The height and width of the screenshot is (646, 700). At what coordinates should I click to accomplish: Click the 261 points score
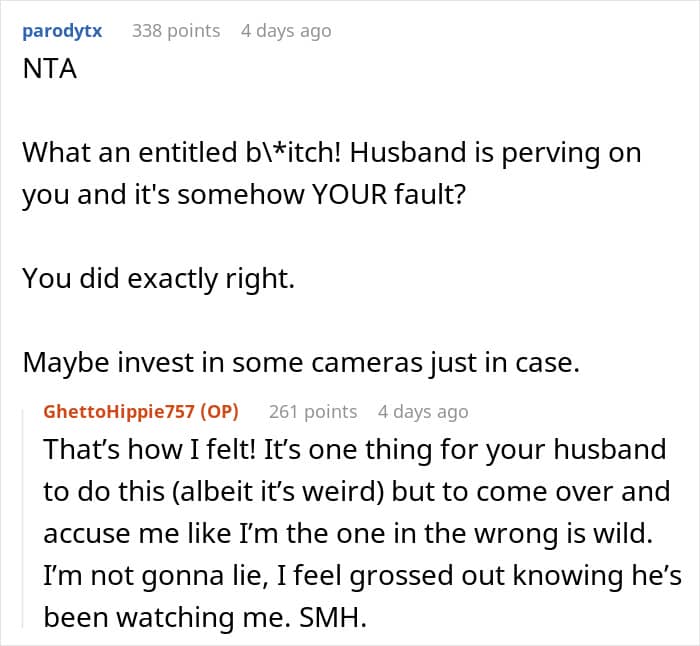(313, 411)
